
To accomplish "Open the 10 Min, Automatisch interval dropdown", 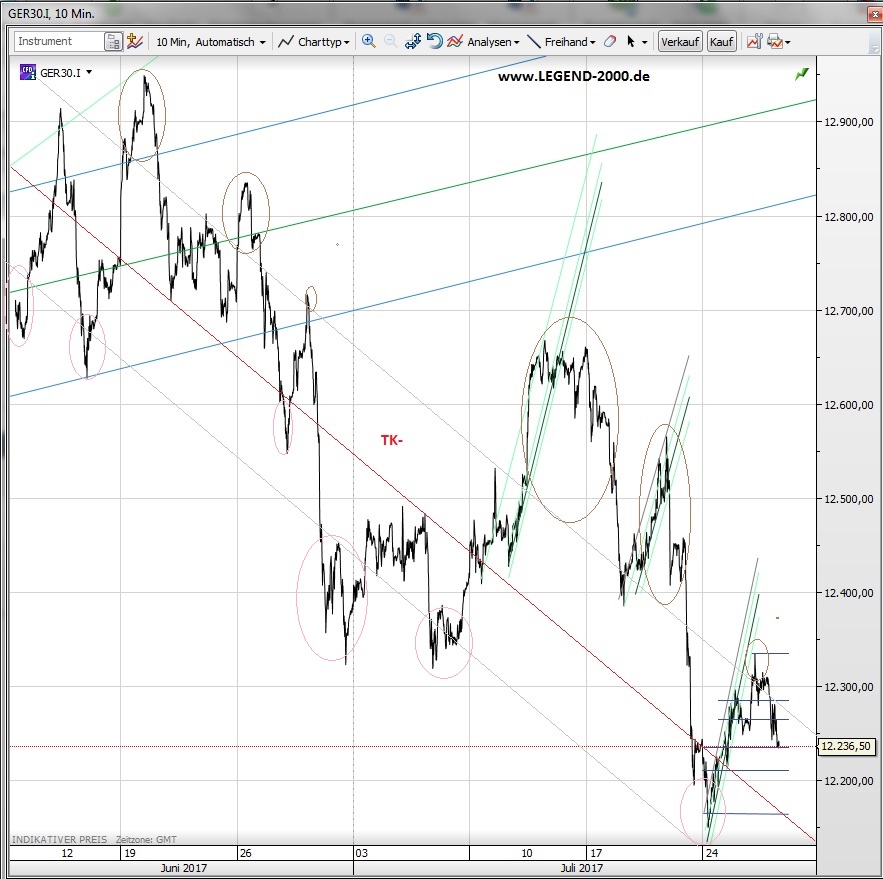I will [211, 42].
